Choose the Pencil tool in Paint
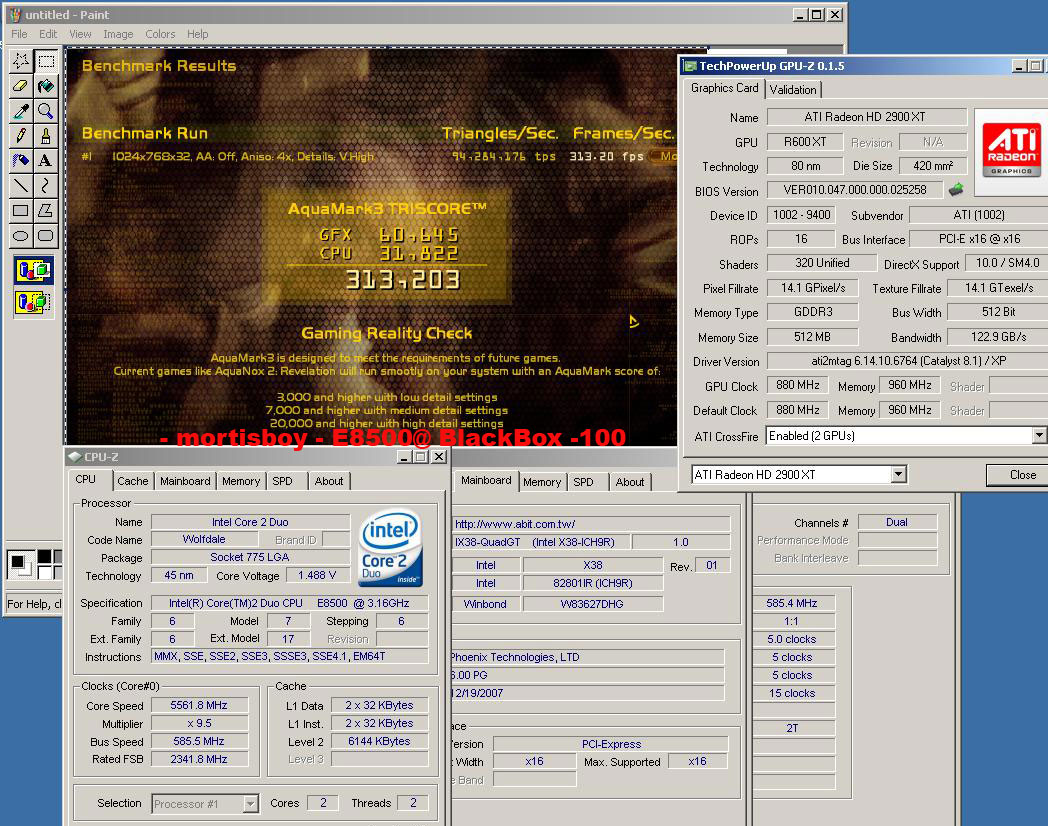 pyautogui.click(x=21, y=136)
